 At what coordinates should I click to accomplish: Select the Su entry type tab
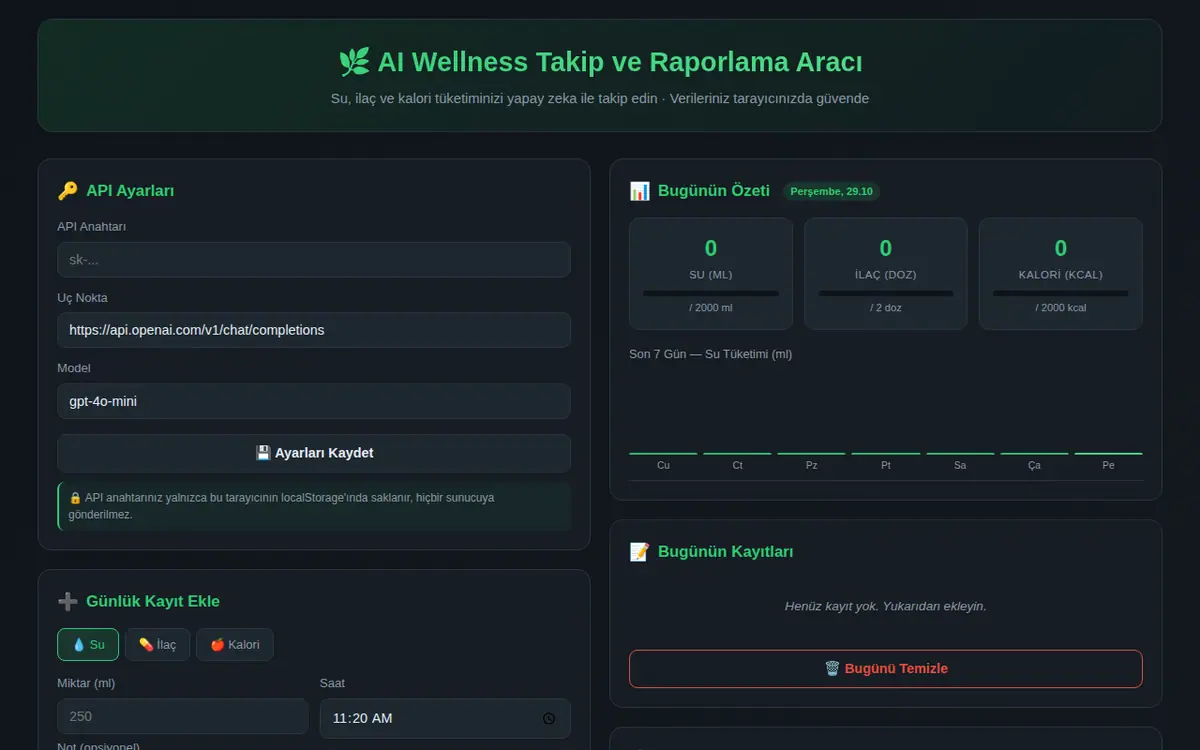tap(88, 645)
